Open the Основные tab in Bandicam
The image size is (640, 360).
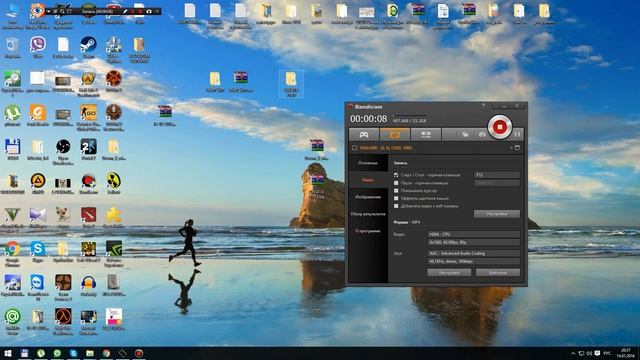pyautogui.click(x=368, y=163)
